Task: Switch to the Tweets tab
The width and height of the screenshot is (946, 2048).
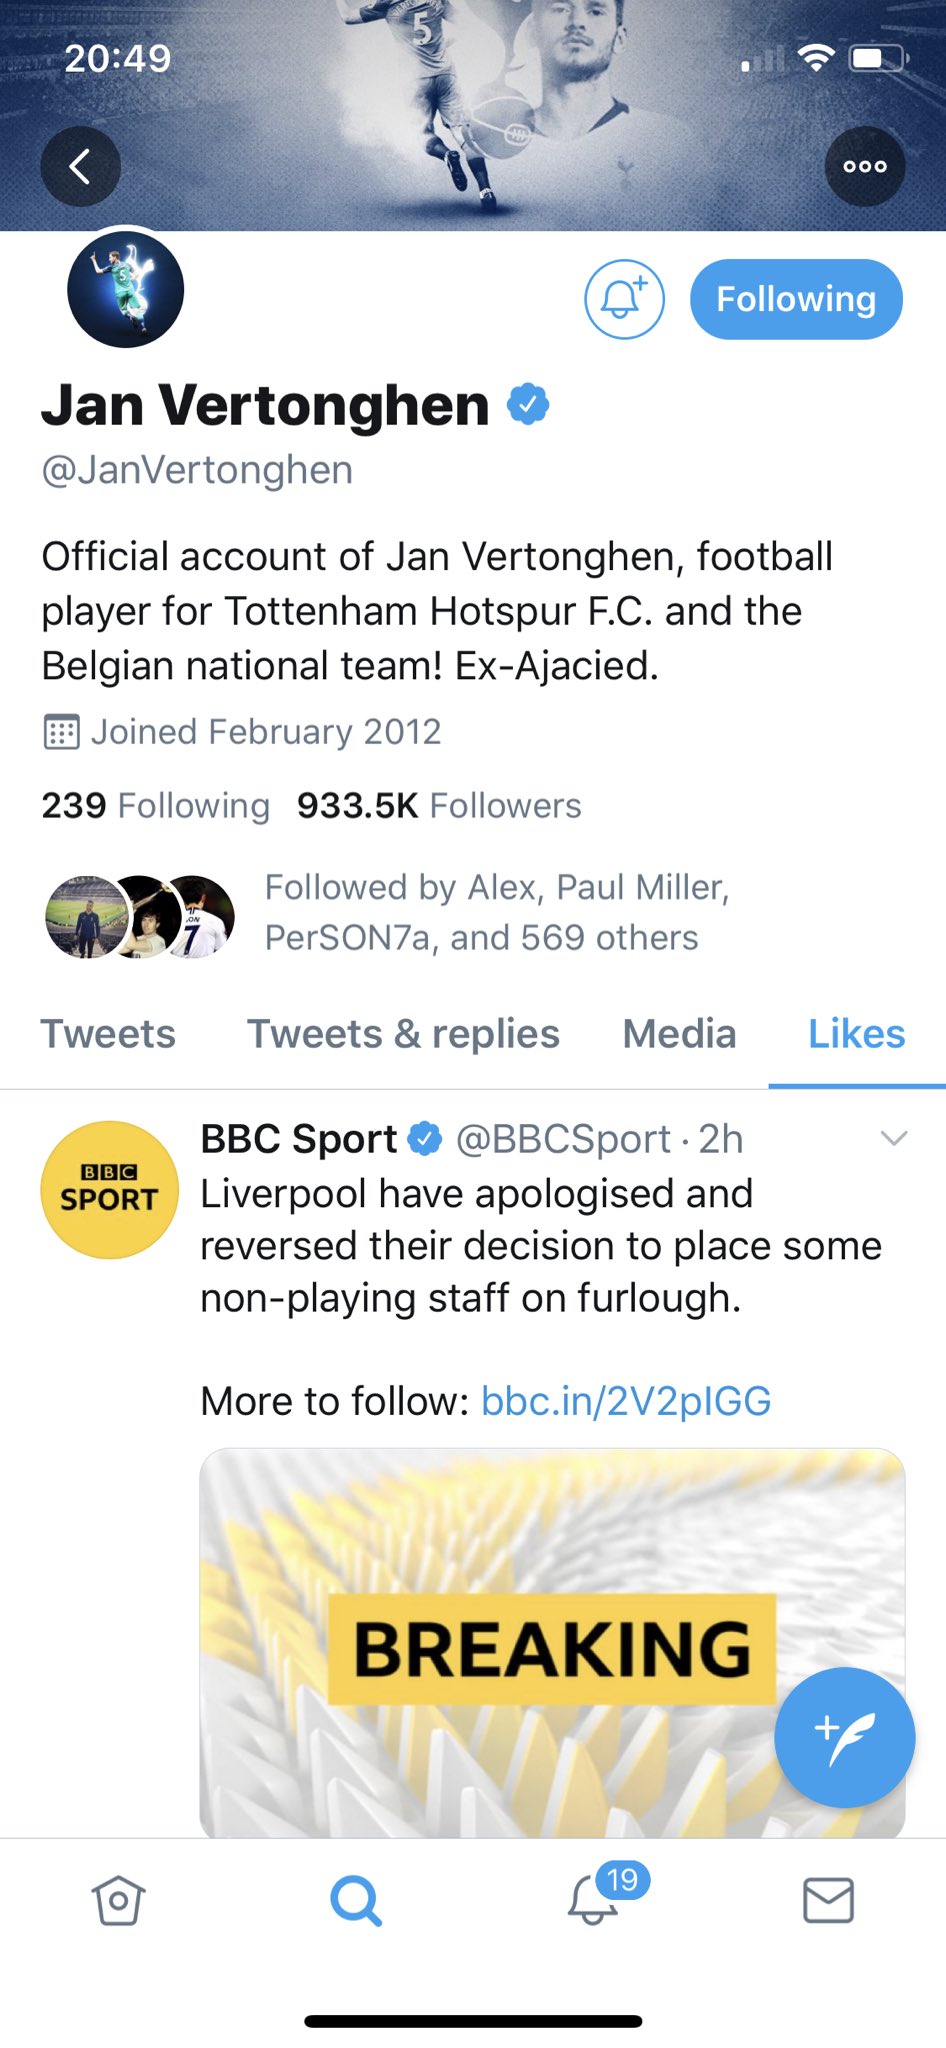Action: pyautogui.click(x=108, y=1034)
